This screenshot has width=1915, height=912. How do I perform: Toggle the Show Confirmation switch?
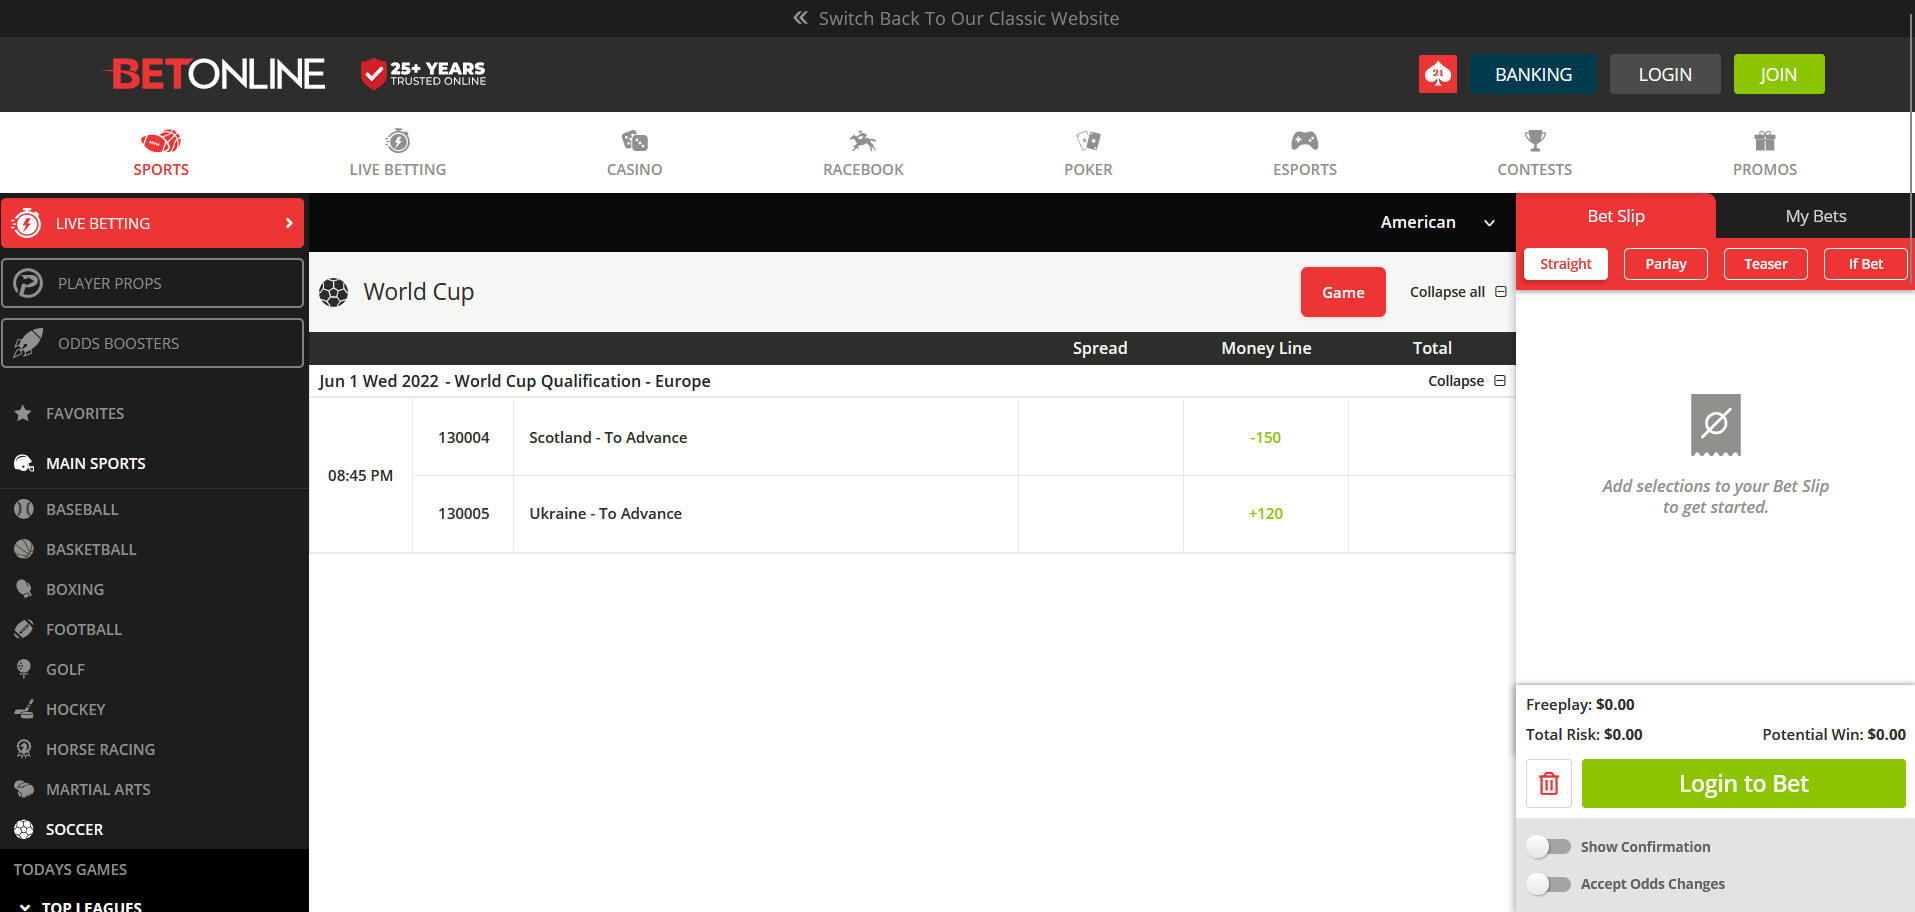1548,847
